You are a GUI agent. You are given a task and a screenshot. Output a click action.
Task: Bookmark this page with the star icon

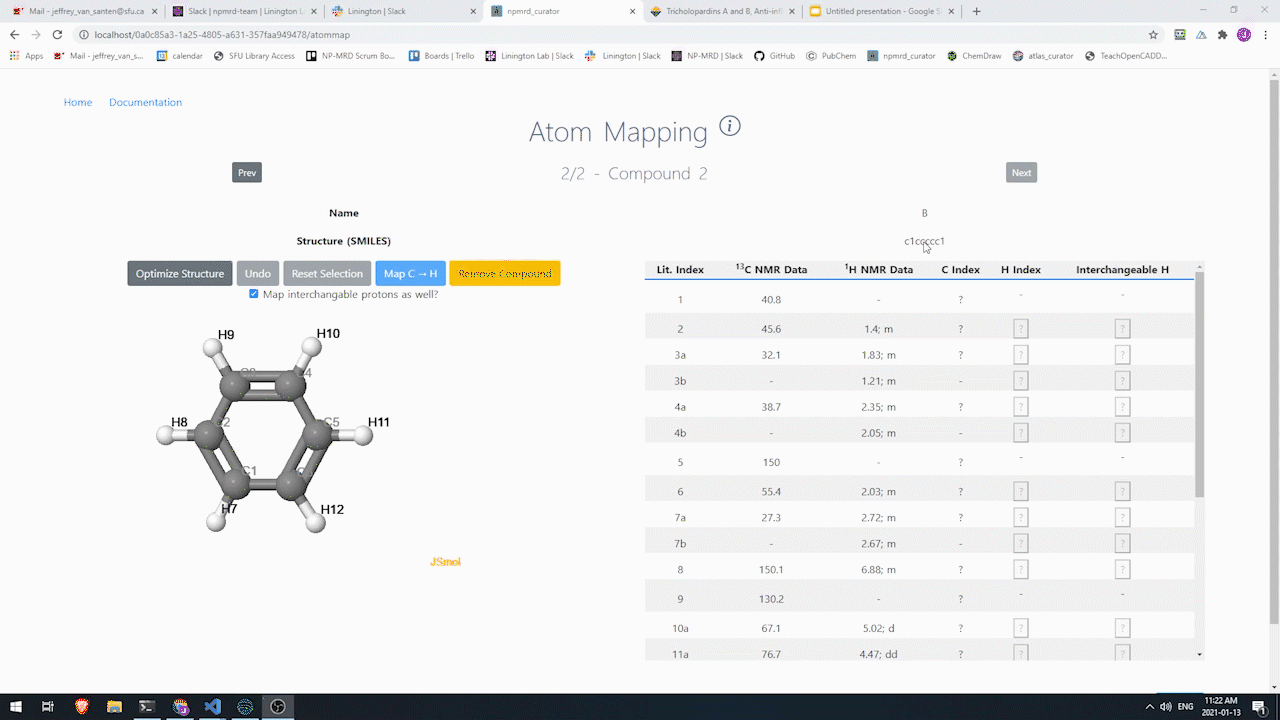[1153, 34]
